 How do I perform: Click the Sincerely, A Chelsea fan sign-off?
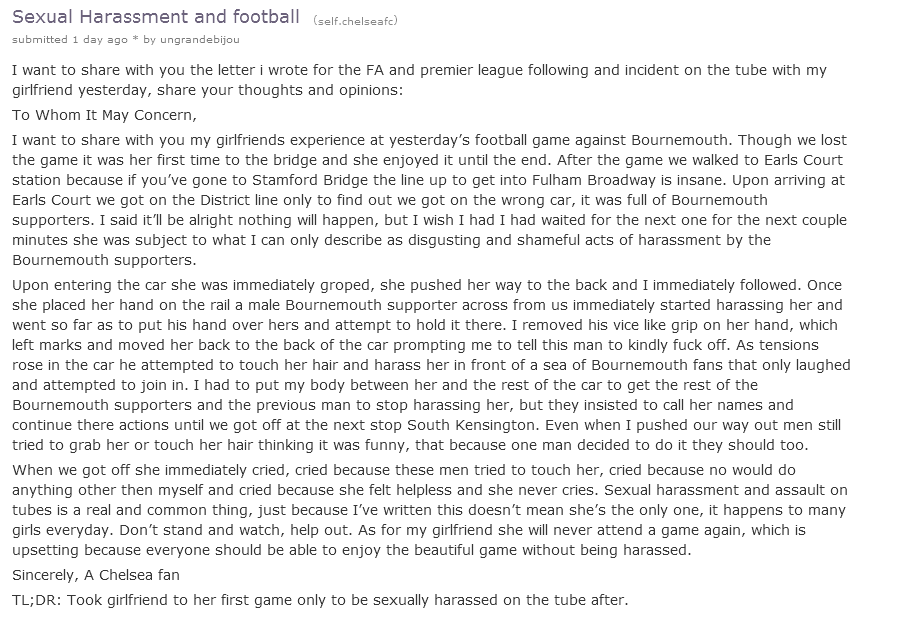96,575
